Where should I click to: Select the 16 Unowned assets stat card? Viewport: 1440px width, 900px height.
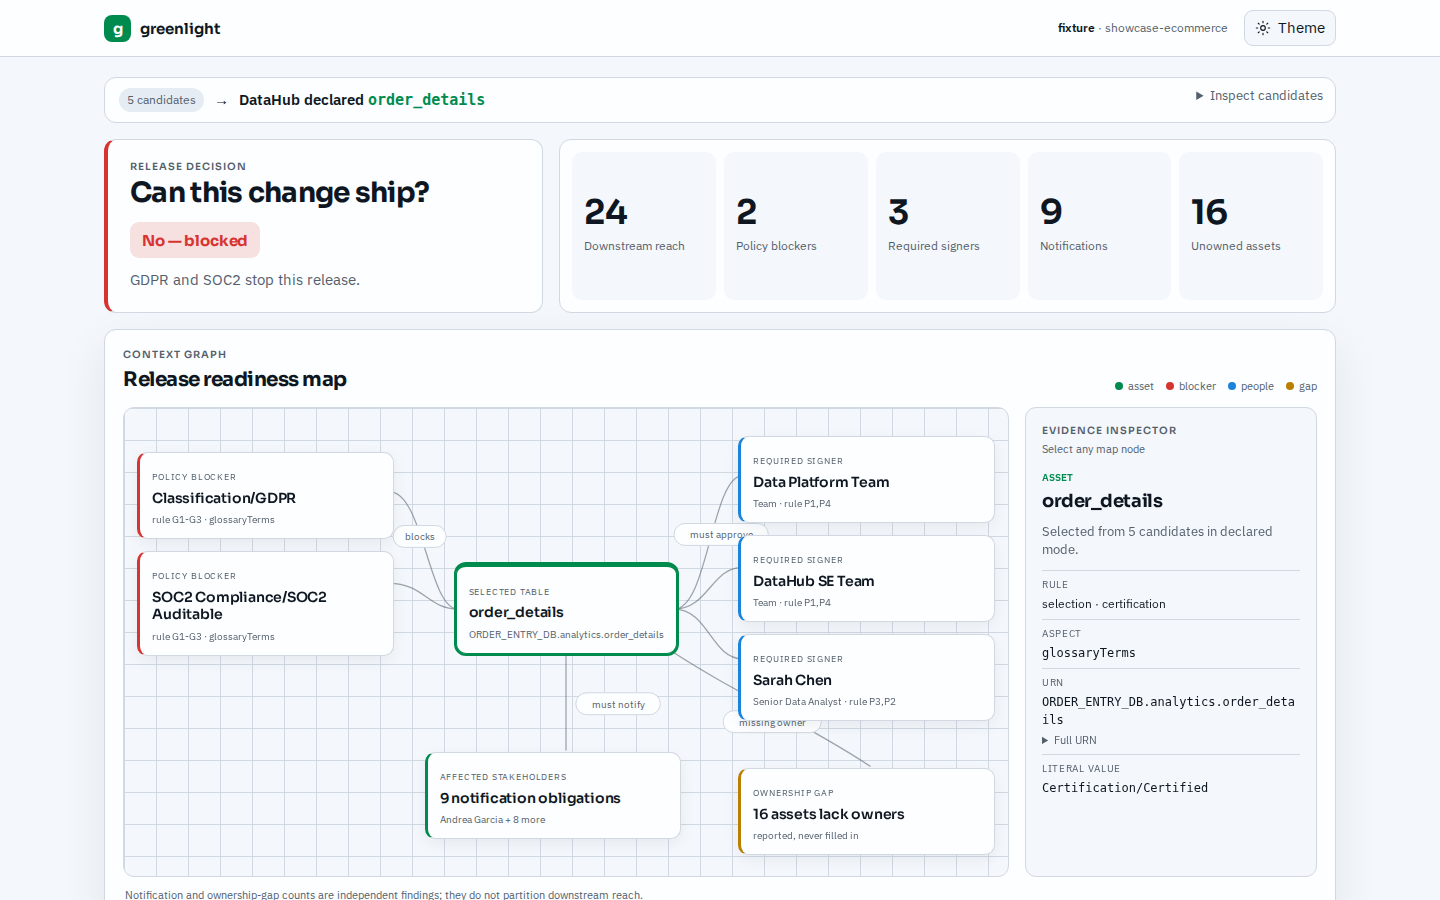point(1251,226)
